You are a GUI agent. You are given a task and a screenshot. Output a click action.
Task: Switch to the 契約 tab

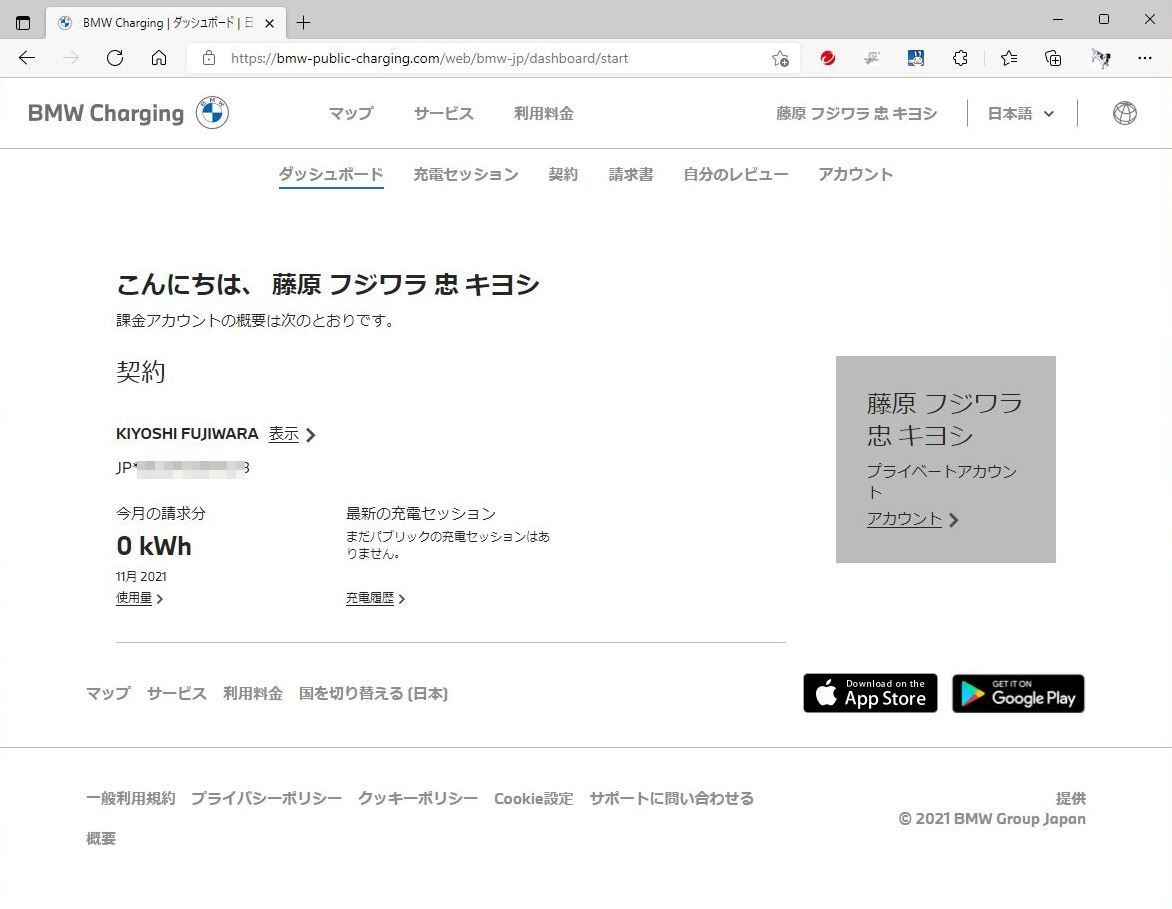[563, 175]
